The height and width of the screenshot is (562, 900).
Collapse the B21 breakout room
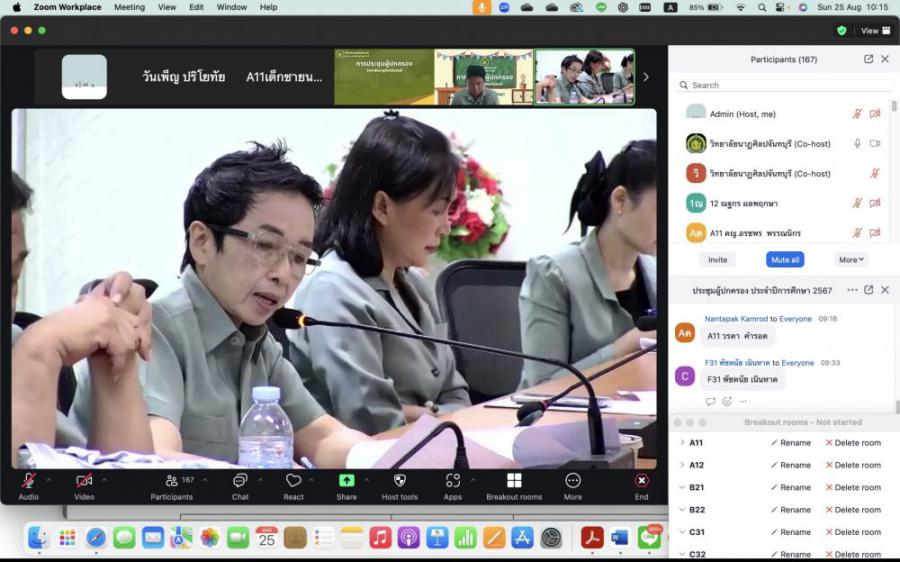[x=682, y=487]
